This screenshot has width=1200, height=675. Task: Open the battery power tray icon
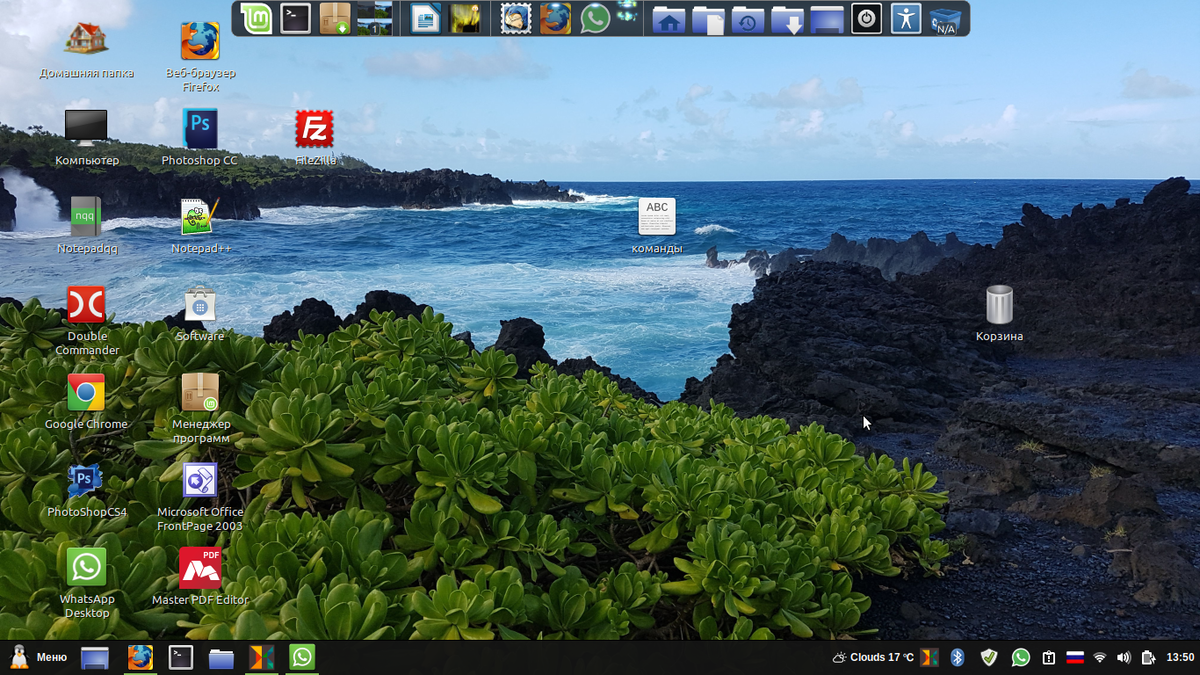pyautogui.click(x=1148, y=657)
